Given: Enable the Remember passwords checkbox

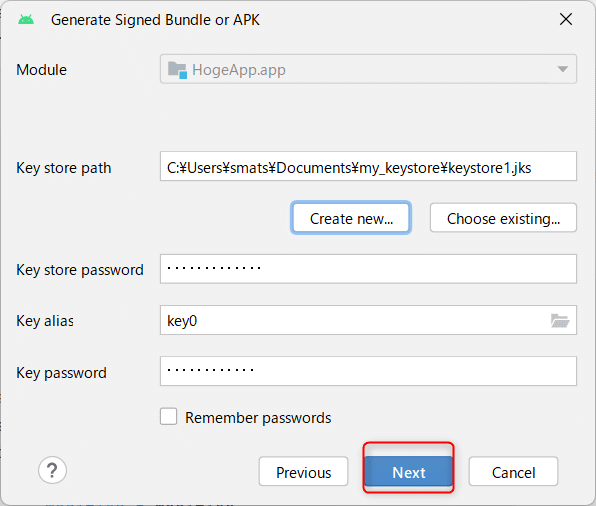Looking at the screenshot, I should click(x=168, y=416).
